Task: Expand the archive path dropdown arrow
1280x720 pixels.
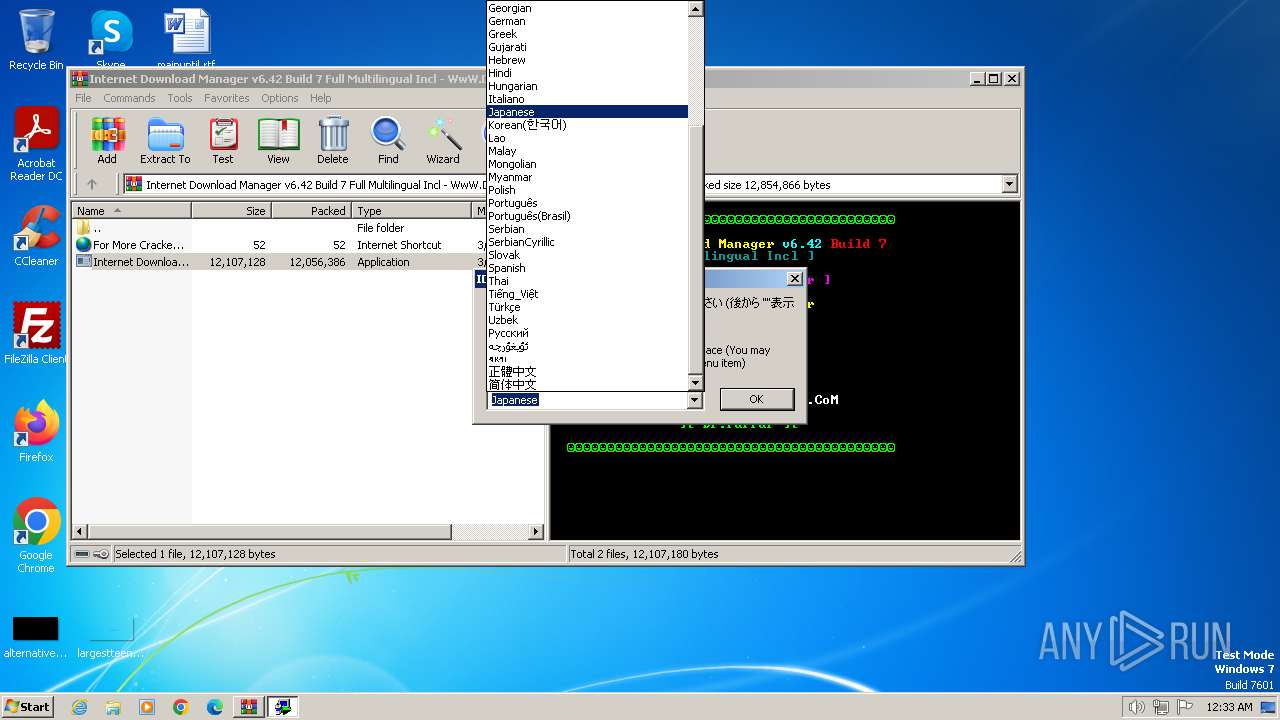Action: coord(1009,184)
